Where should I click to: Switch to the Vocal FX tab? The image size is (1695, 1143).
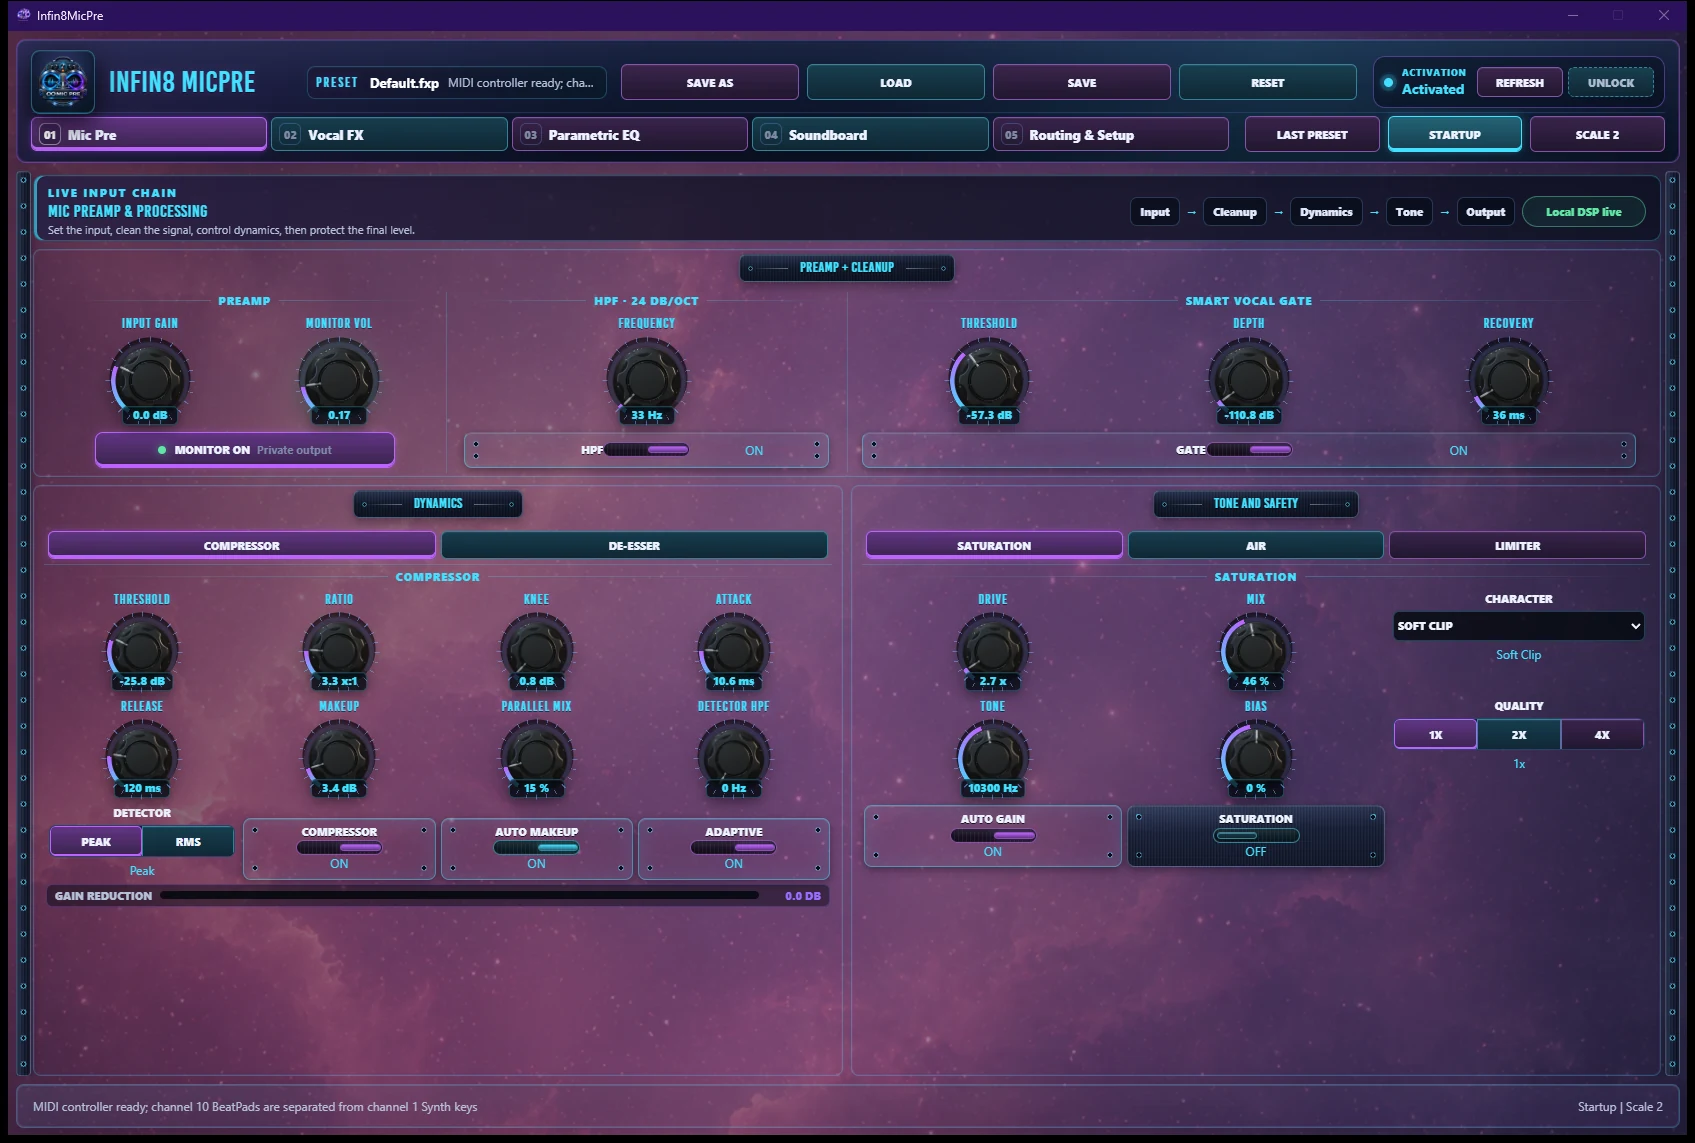pos(389,134)
